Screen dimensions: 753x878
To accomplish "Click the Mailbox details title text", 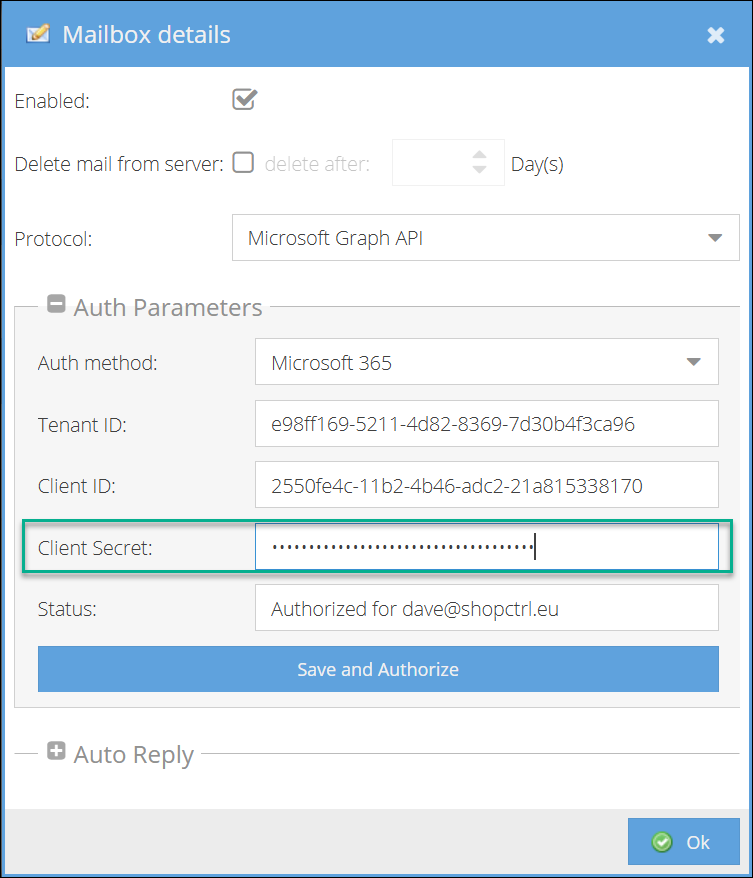I will (x=146, y=35).
